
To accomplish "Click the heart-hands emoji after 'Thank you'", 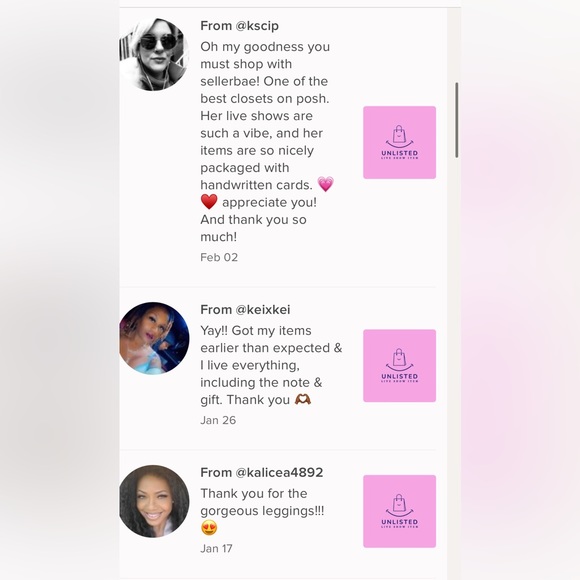I will pos(303,399).
